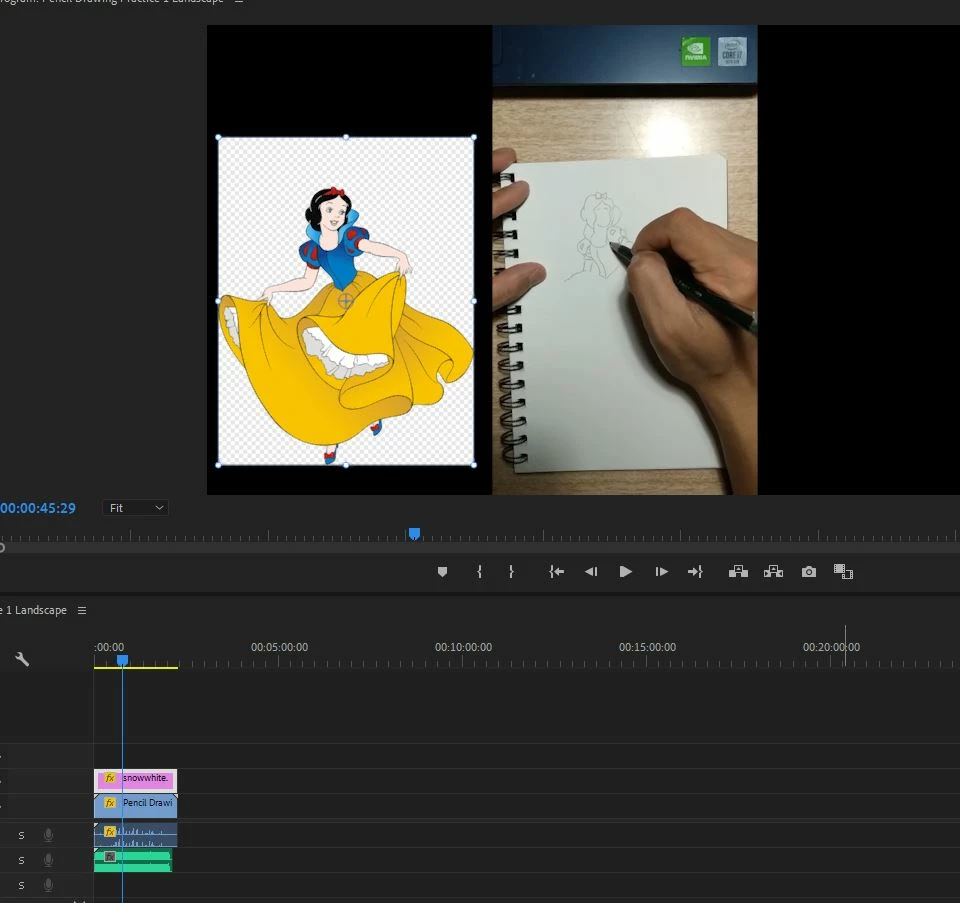
Task: Click voice-over mic on green clip's audio track
Action: [48, 860]
